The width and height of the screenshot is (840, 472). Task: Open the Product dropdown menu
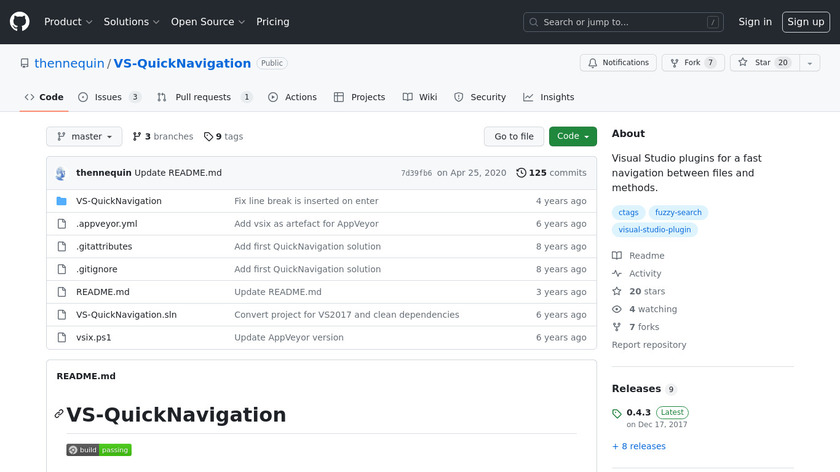click(68, 22)
